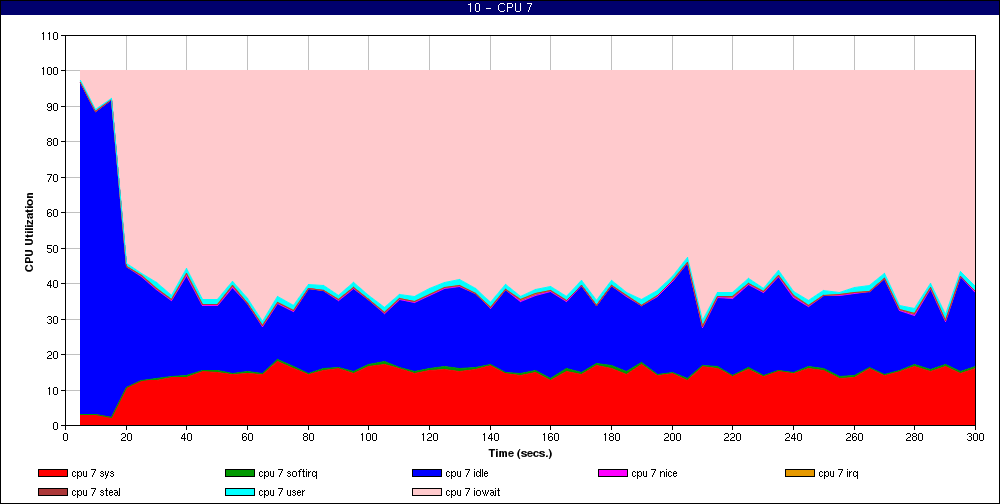This screenshot has height=504, width=1000.
Task: Click the green 'cpu 7 softirq' legend swatch
Action: coord(239,473)
